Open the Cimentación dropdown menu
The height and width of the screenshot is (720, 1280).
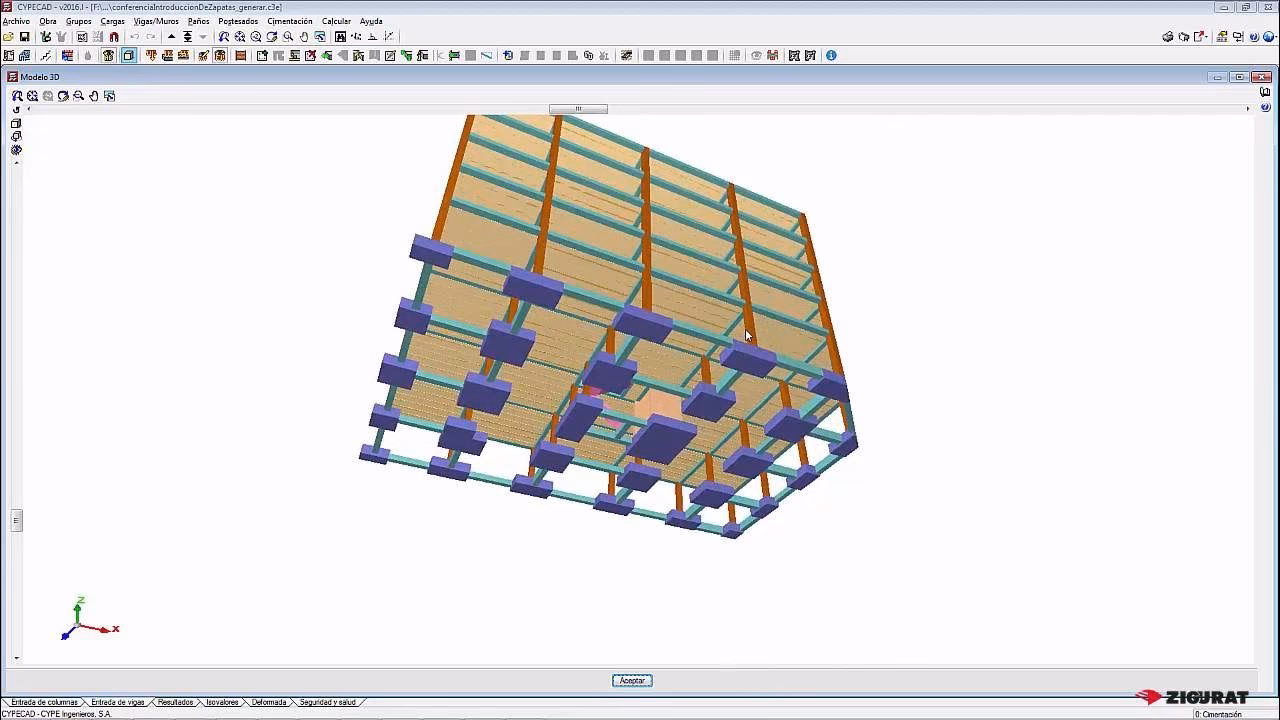click(x=289, y=21)
